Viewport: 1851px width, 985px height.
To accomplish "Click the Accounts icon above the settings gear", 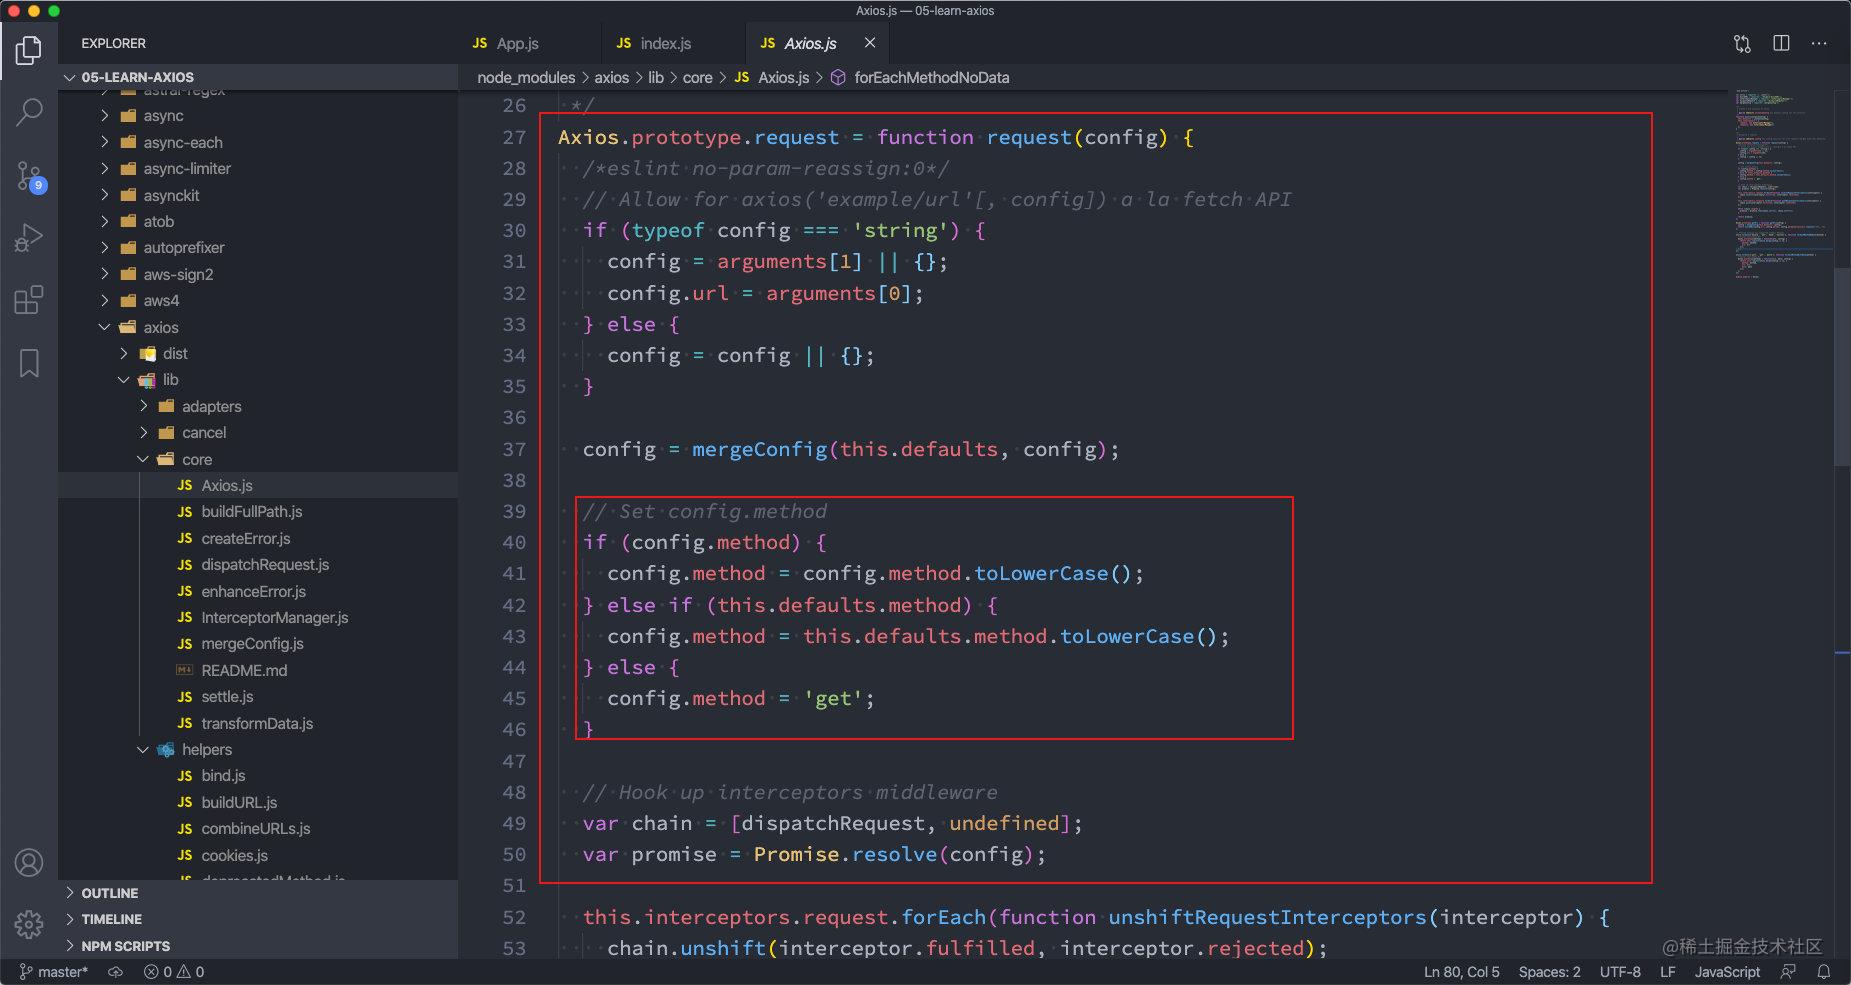I will [29, 862].
